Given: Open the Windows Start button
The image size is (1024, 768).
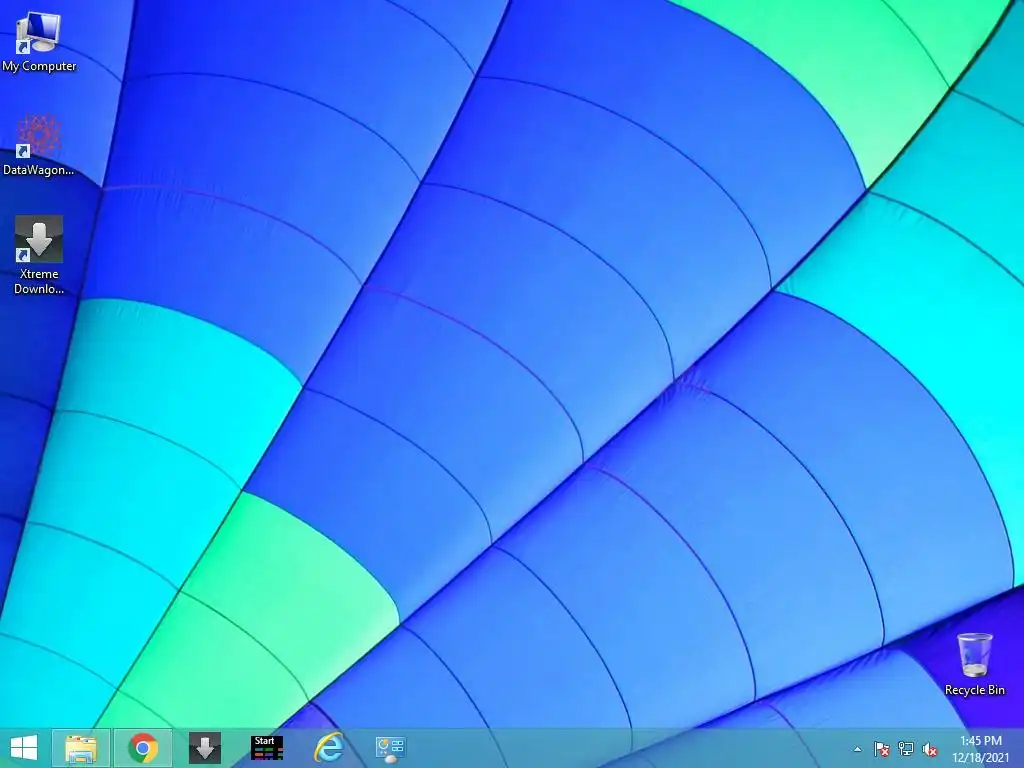Looking at the screenshot, I should [x=24, y=748].
